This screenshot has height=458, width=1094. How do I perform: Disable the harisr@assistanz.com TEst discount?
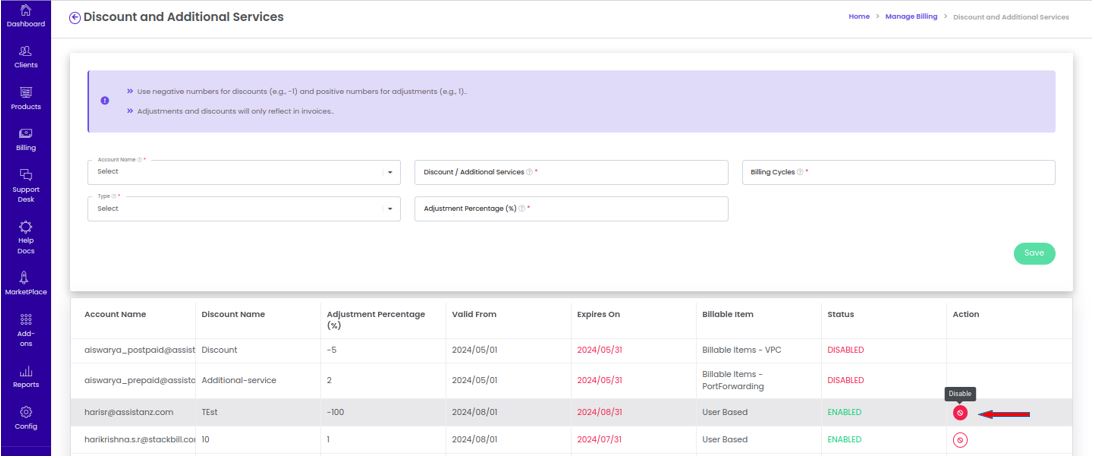[960, 413]
